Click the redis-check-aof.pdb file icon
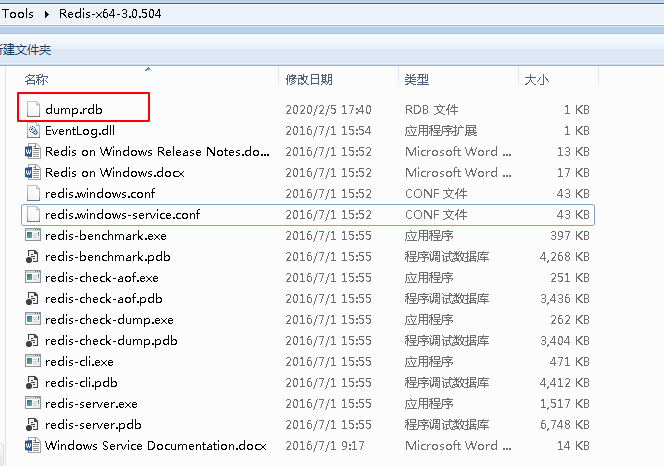The width and height of the screenshot is (664, 466). click(x=33, y=298)
